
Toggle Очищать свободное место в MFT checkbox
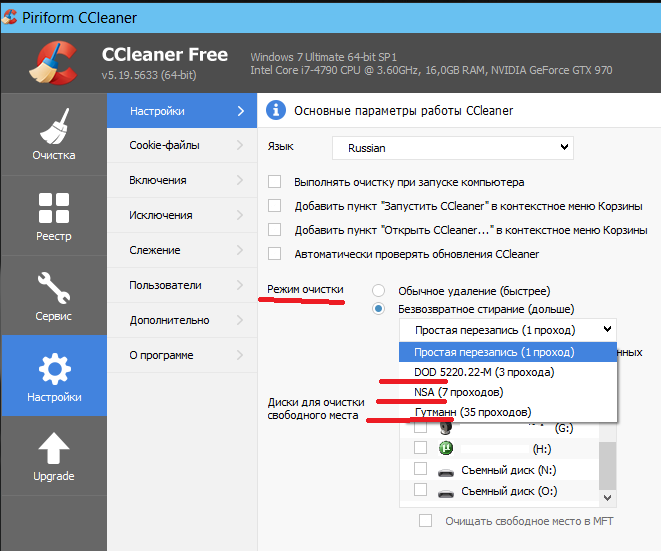425,521
